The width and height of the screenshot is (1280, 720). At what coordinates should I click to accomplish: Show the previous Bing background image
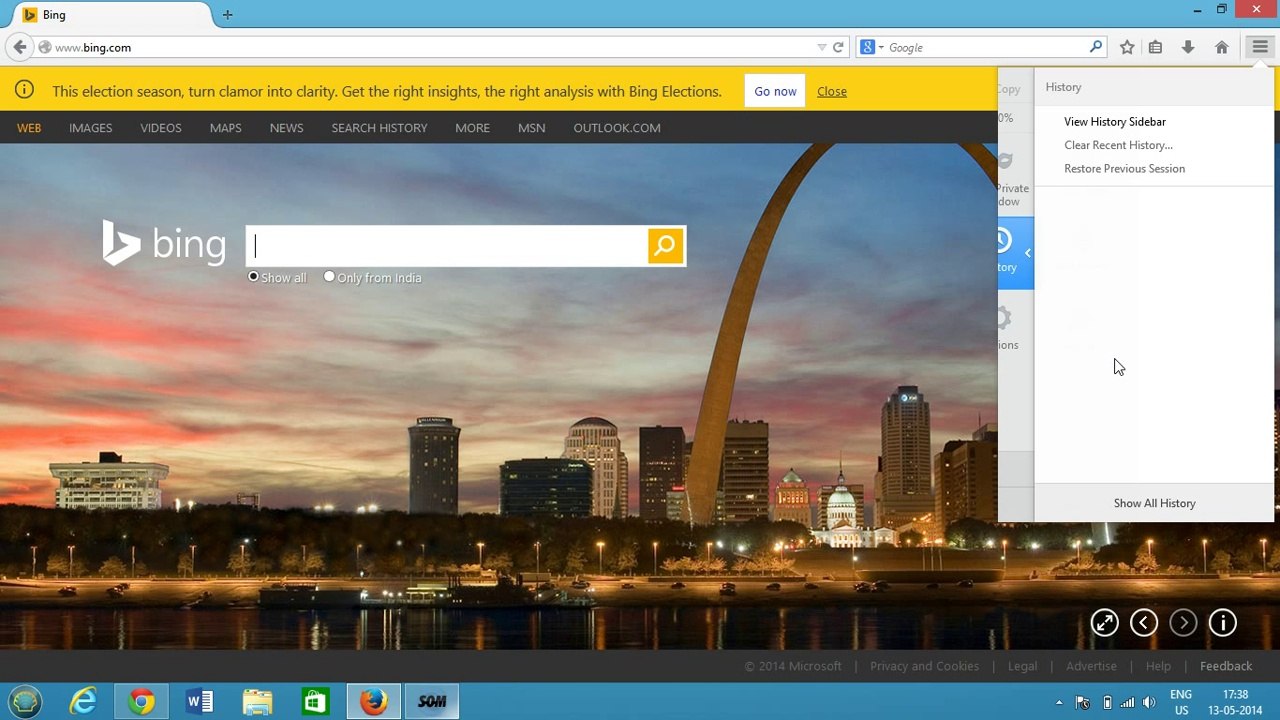[1144, 623]
